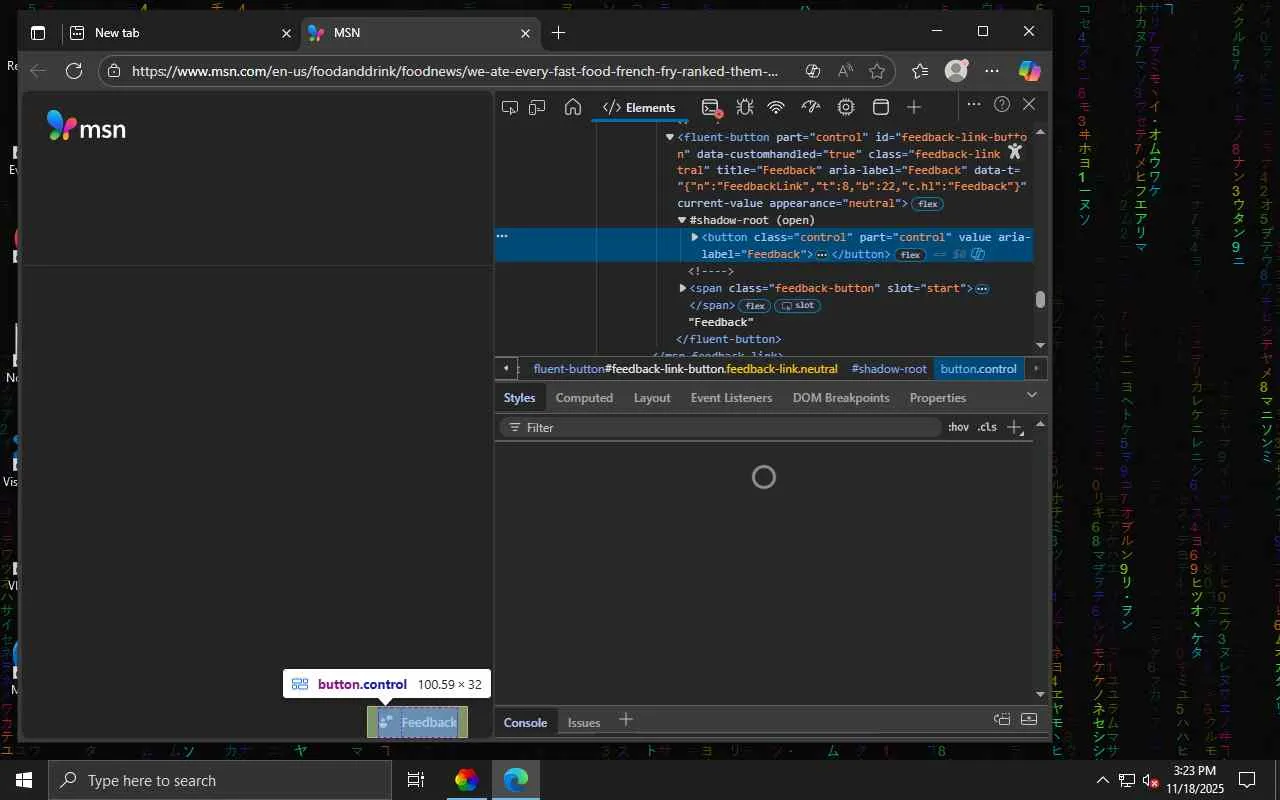Open the Network wifi icon tool
The height and width of the screenshot is (800, 1280).
pyautogui.click(x=776, y=107)
